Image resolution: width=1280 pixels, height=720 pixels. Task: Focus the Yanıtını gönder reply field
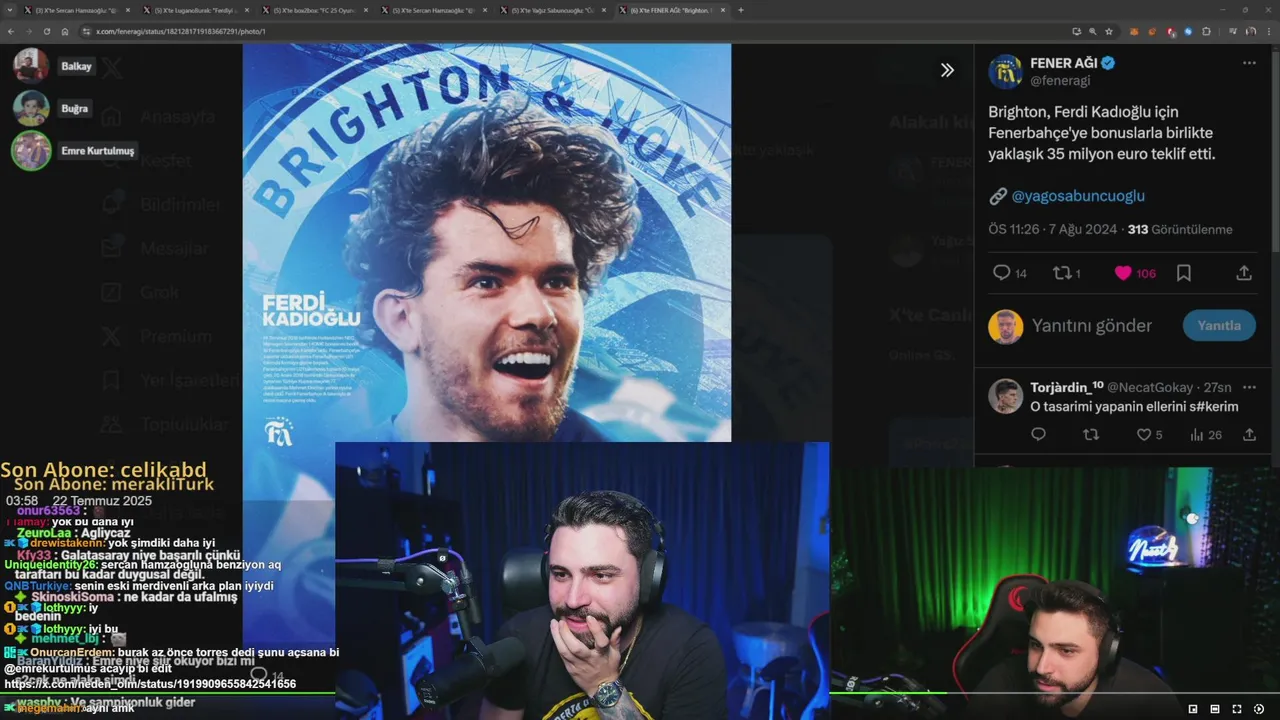pyautogui.click(x=1092, y=326)
